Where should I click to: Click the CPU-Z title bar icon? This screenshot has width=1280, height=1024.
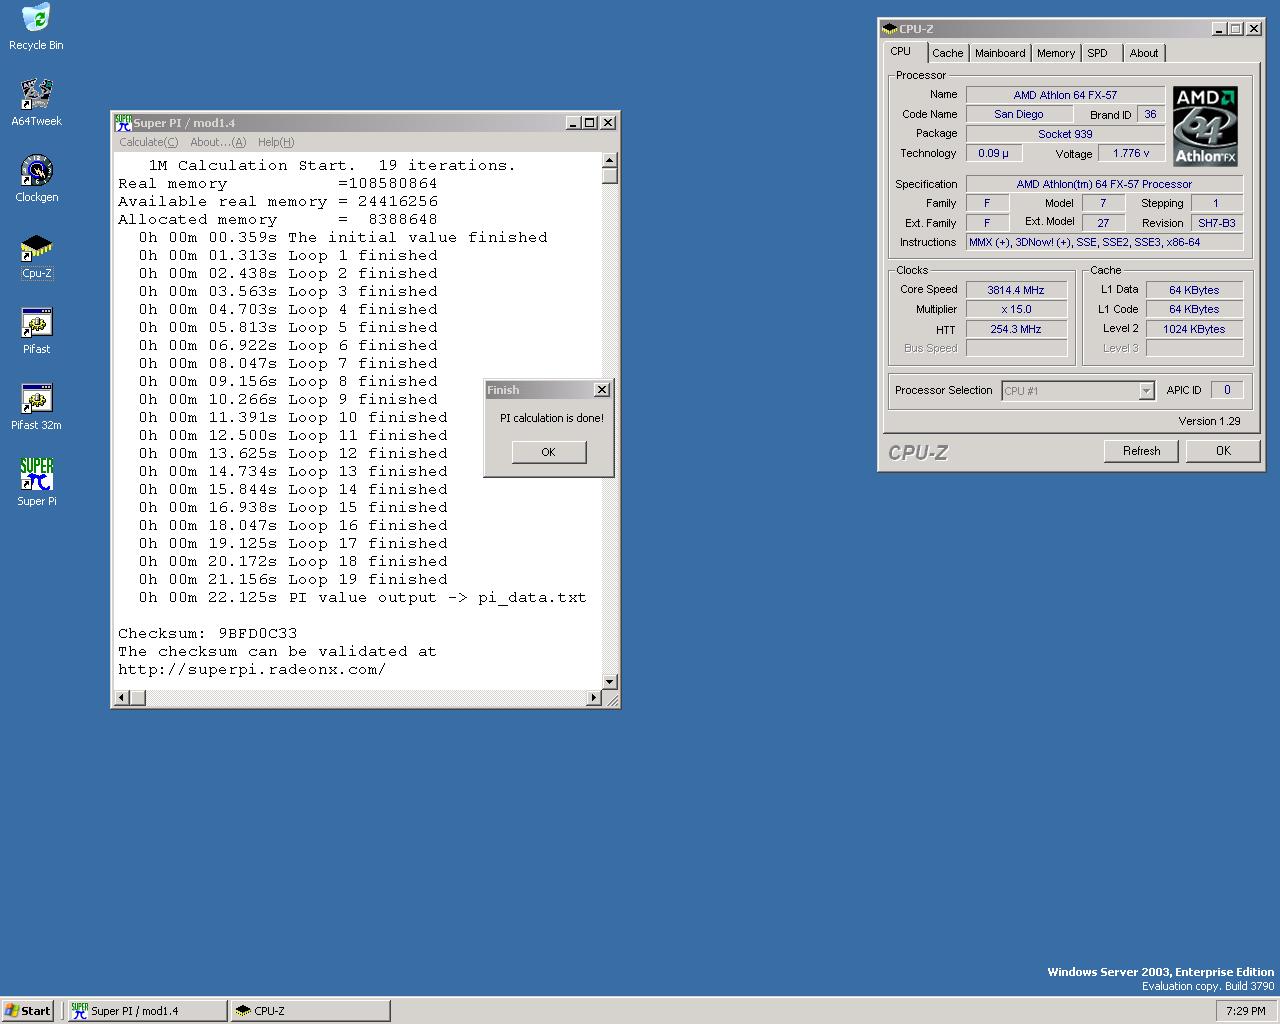click(x=889, y=29)
